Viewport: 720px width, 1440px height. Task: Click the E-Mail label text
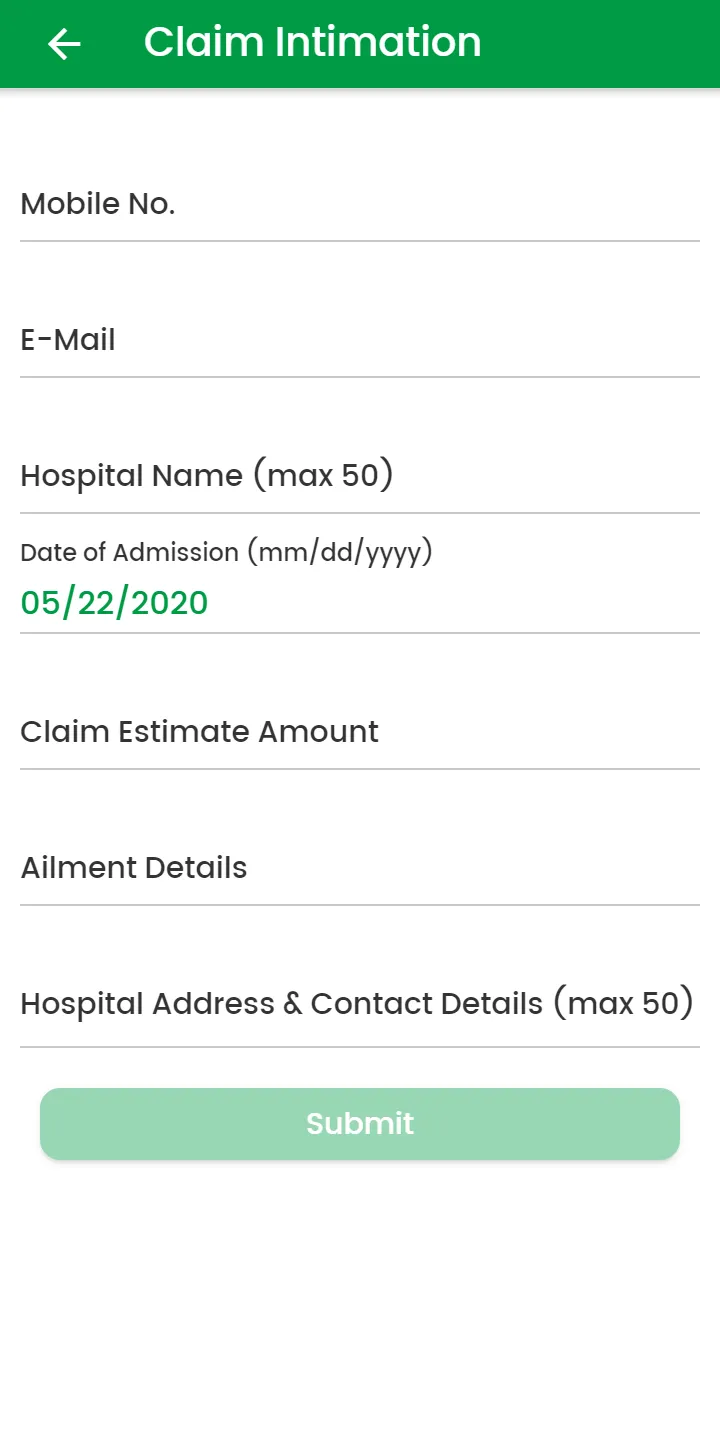pyautogui.click(x=68, y=340)
